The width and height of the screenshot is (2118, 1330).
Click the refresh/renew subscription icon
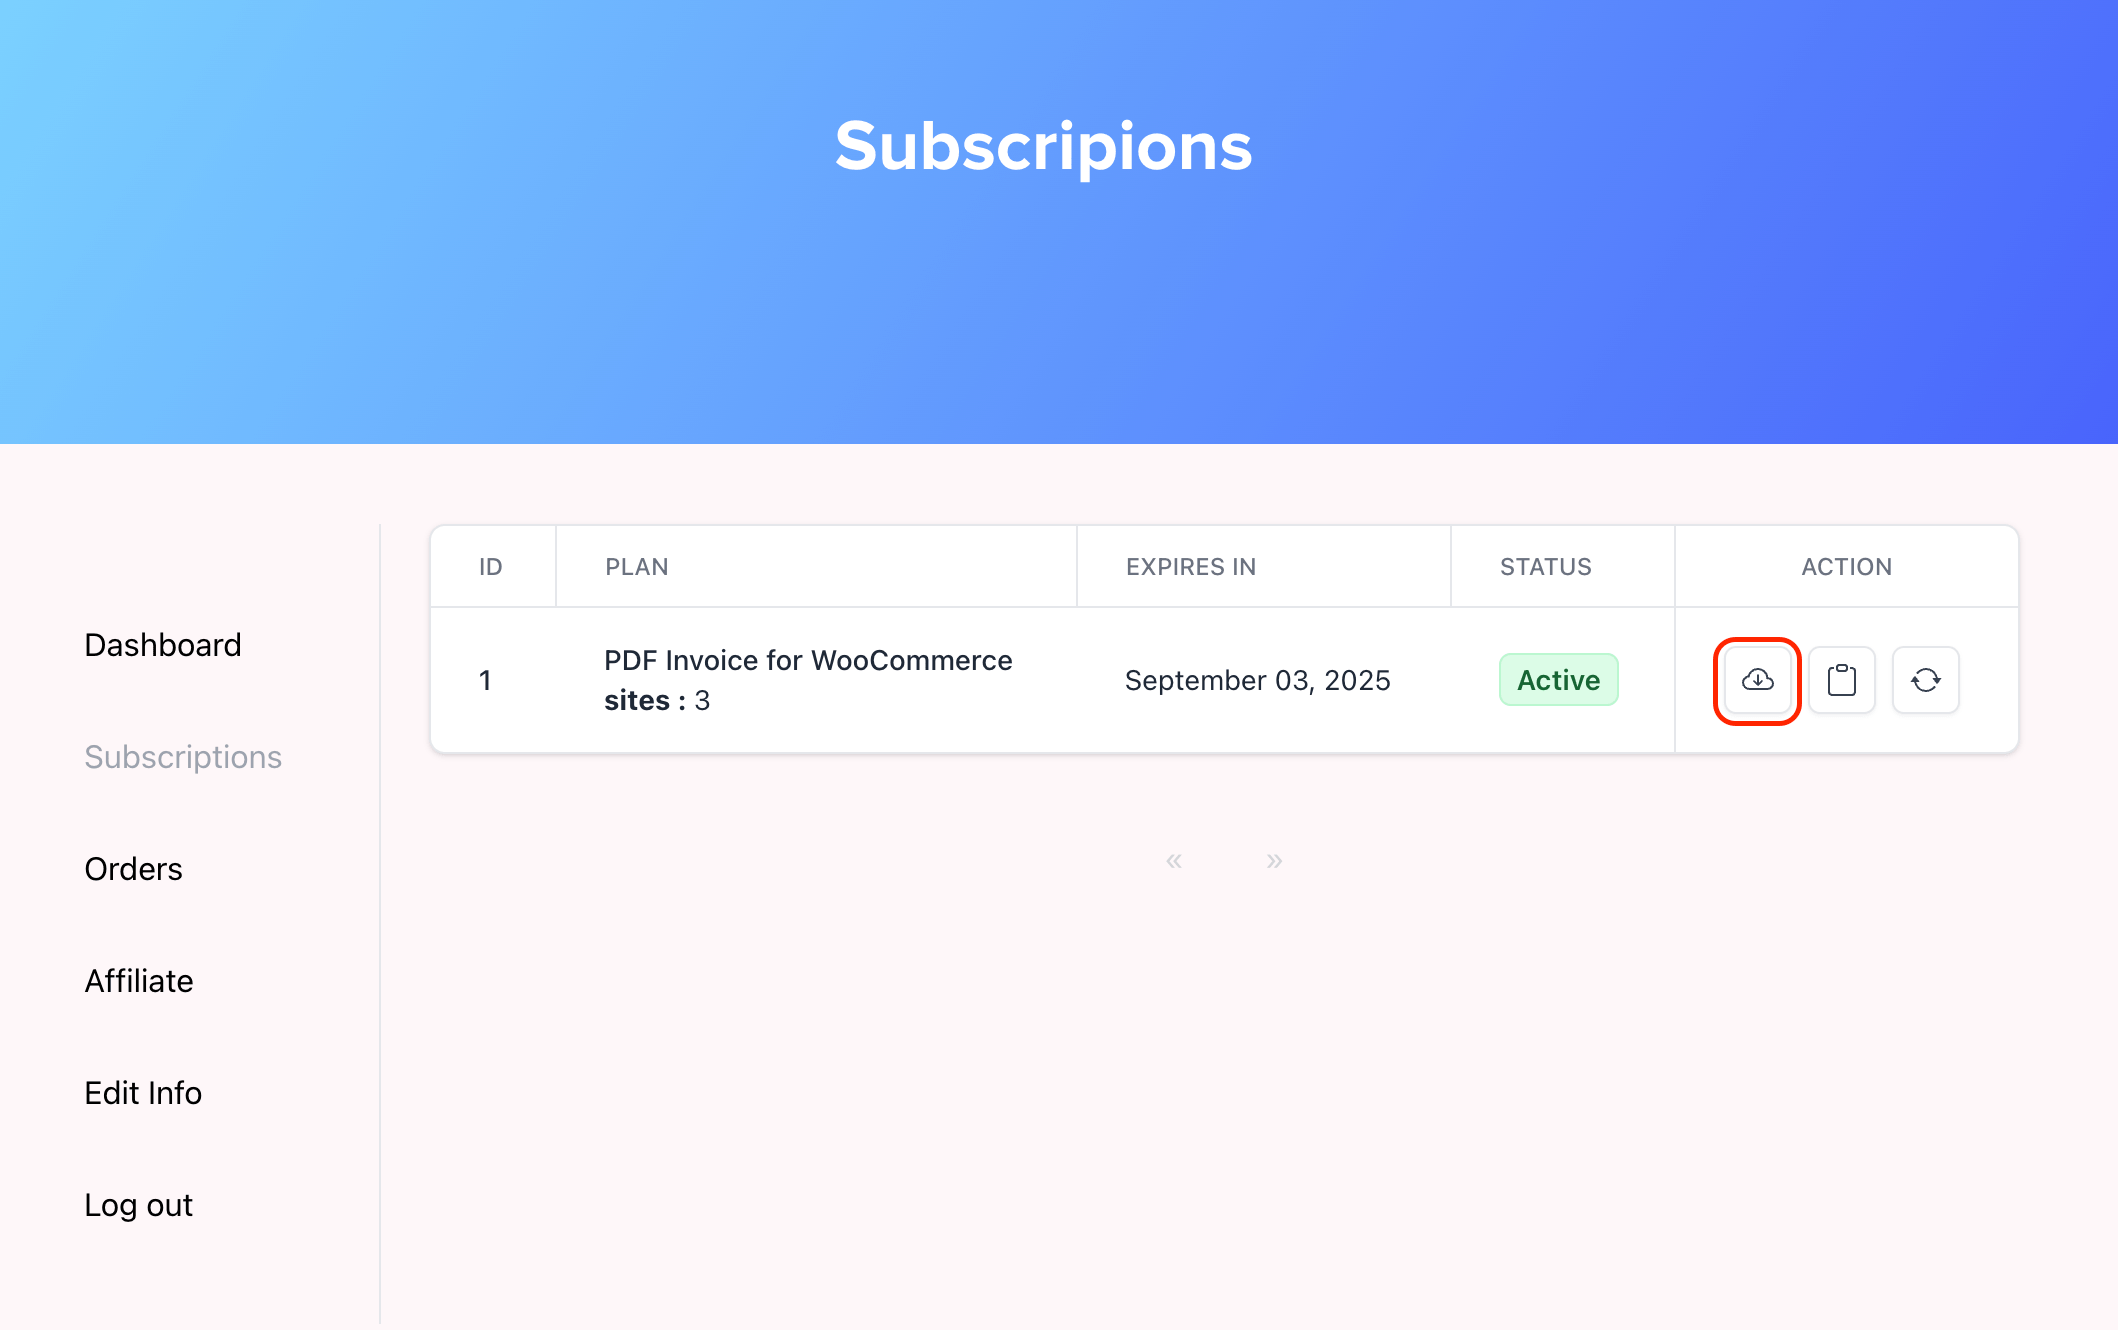click(1925, 679)
